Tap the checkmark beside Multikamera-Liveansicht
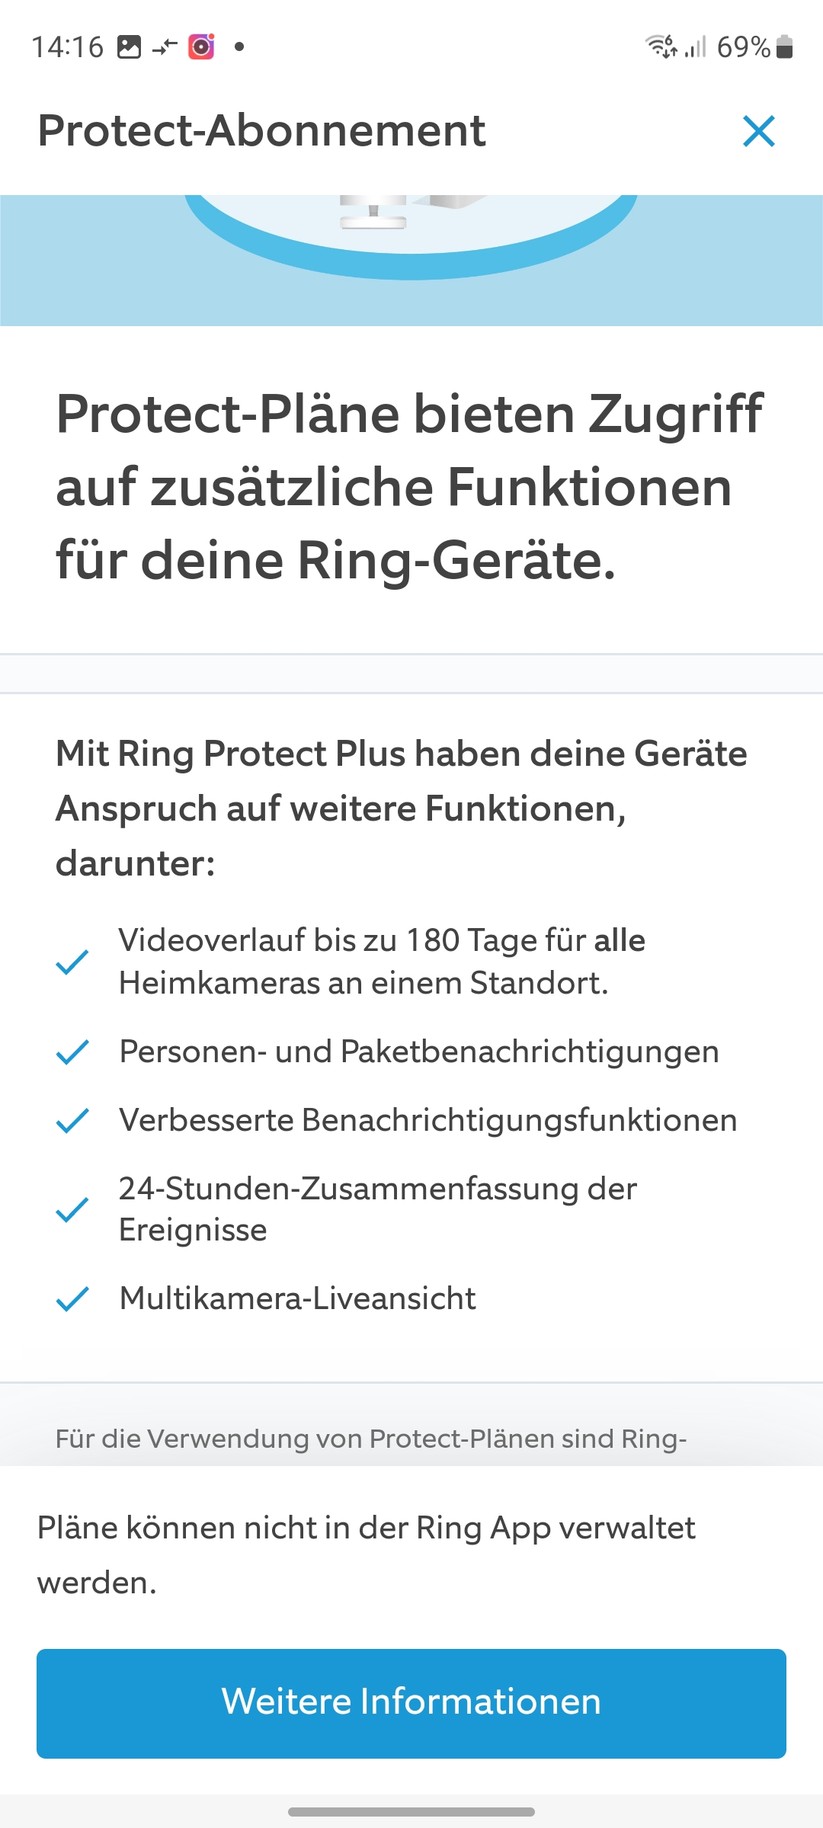This screenshot has width=823, height=1828. tap(71, 1299)
